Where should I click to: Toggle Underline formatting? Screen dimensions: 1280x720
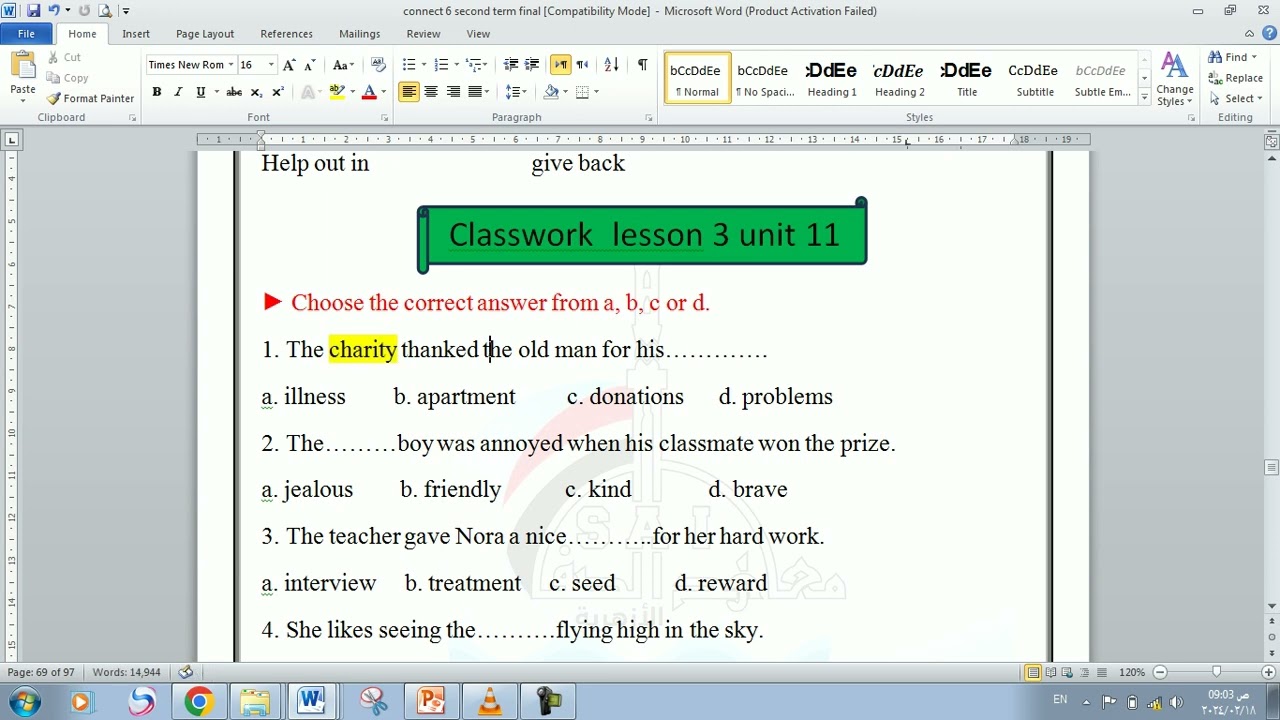pyautogui.click(x=200, y=92)
